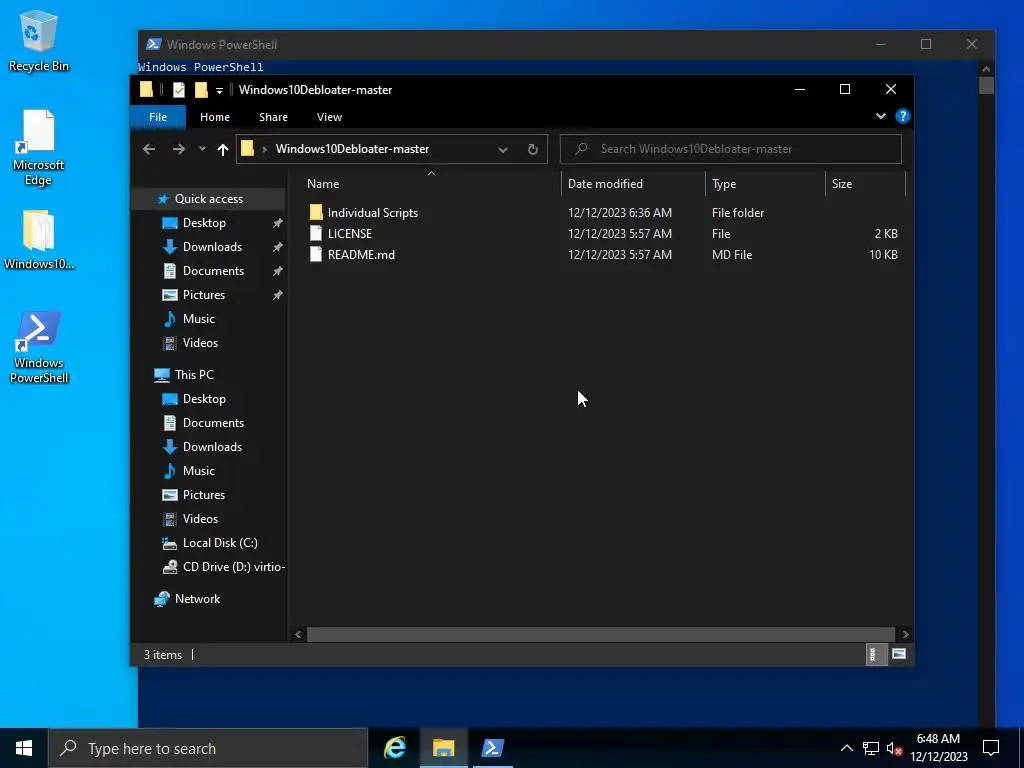This screenshot has height=768, width=1024.
Task: Click Windows10Debloater-master breadcrumb in address bar
Action: [x=352, y=149]
